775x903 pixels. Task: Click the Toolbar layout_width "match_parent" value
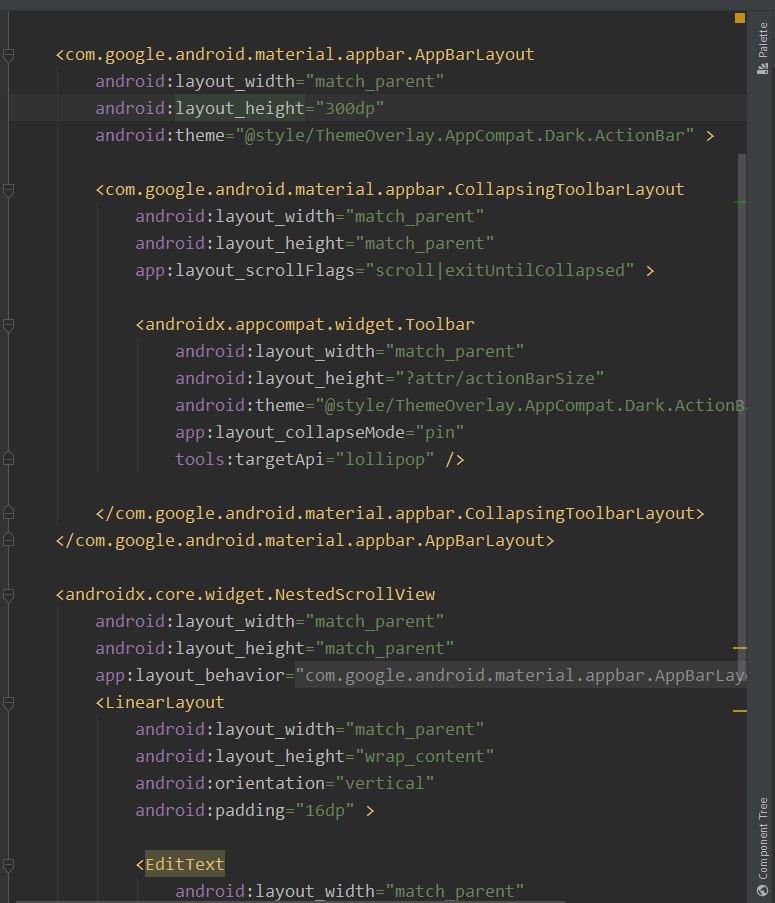[x=455, y=352]
